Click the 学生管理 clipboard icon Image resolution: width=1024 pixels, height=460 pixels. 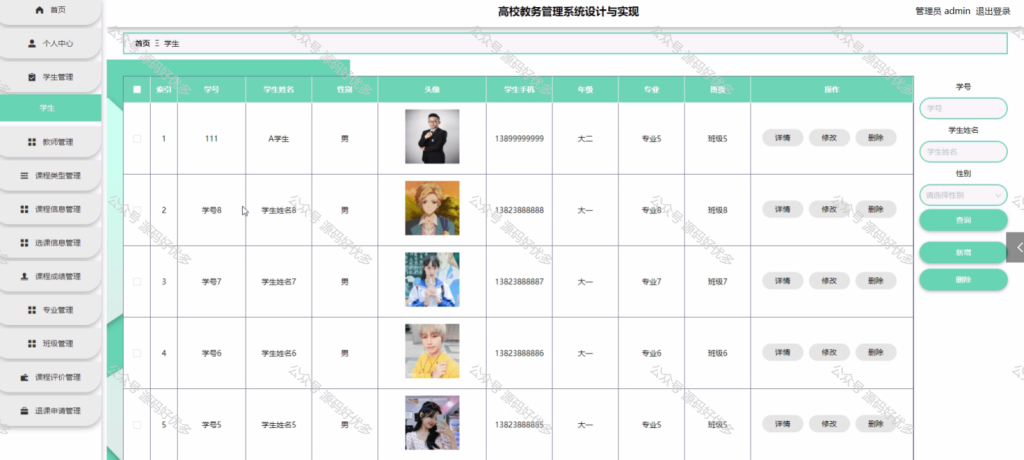point(32,77)
